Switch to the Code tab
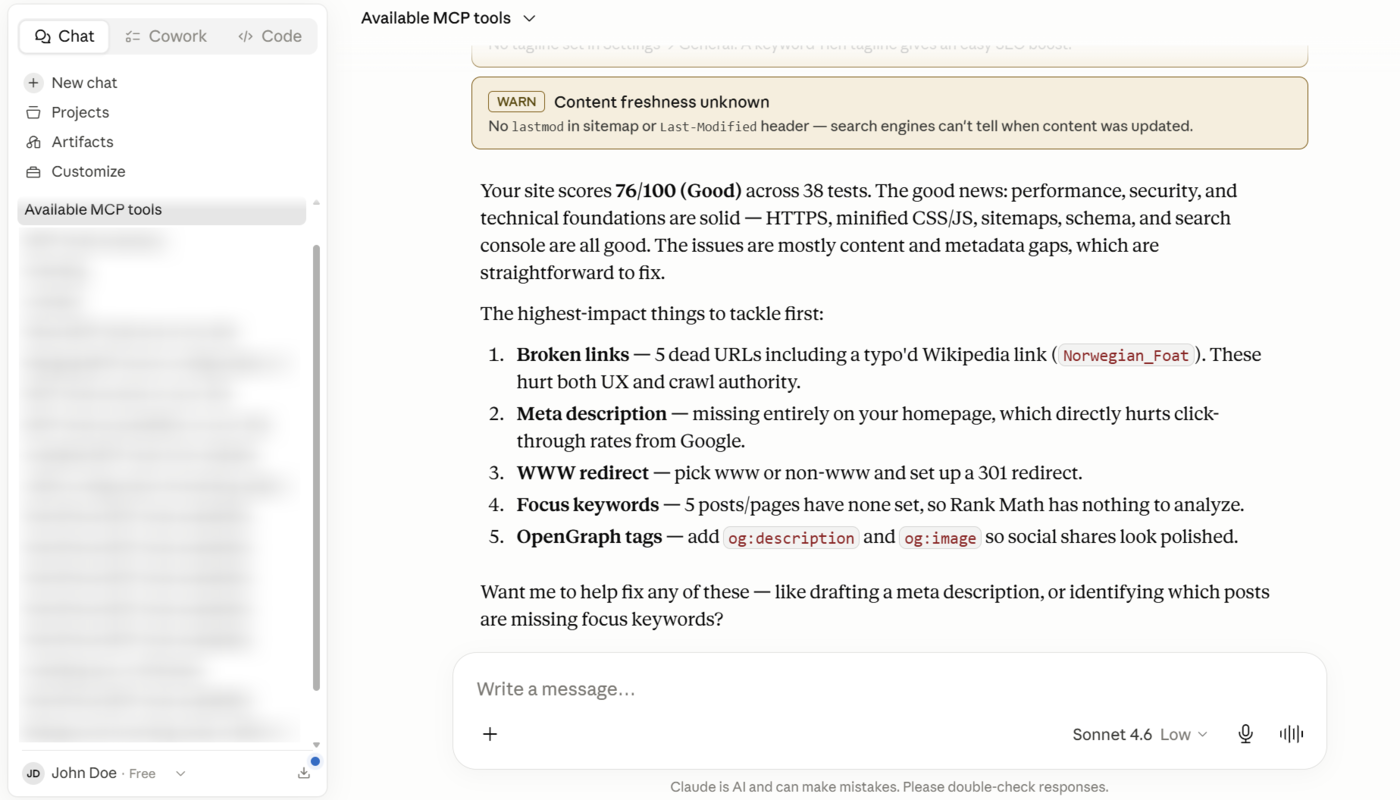 pos(270,36)
